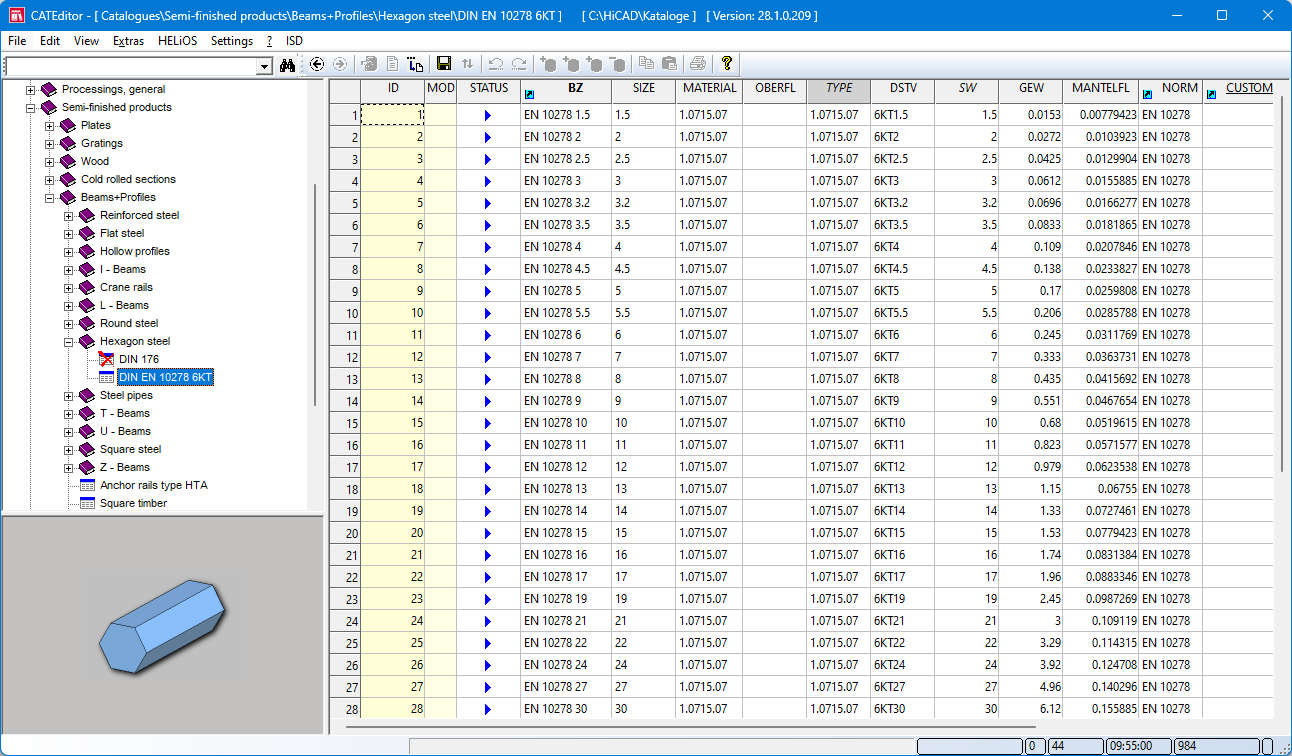1292x756 pixels.
Task: Click the CATEditor application icon in title bar
Action: [16, 16]
